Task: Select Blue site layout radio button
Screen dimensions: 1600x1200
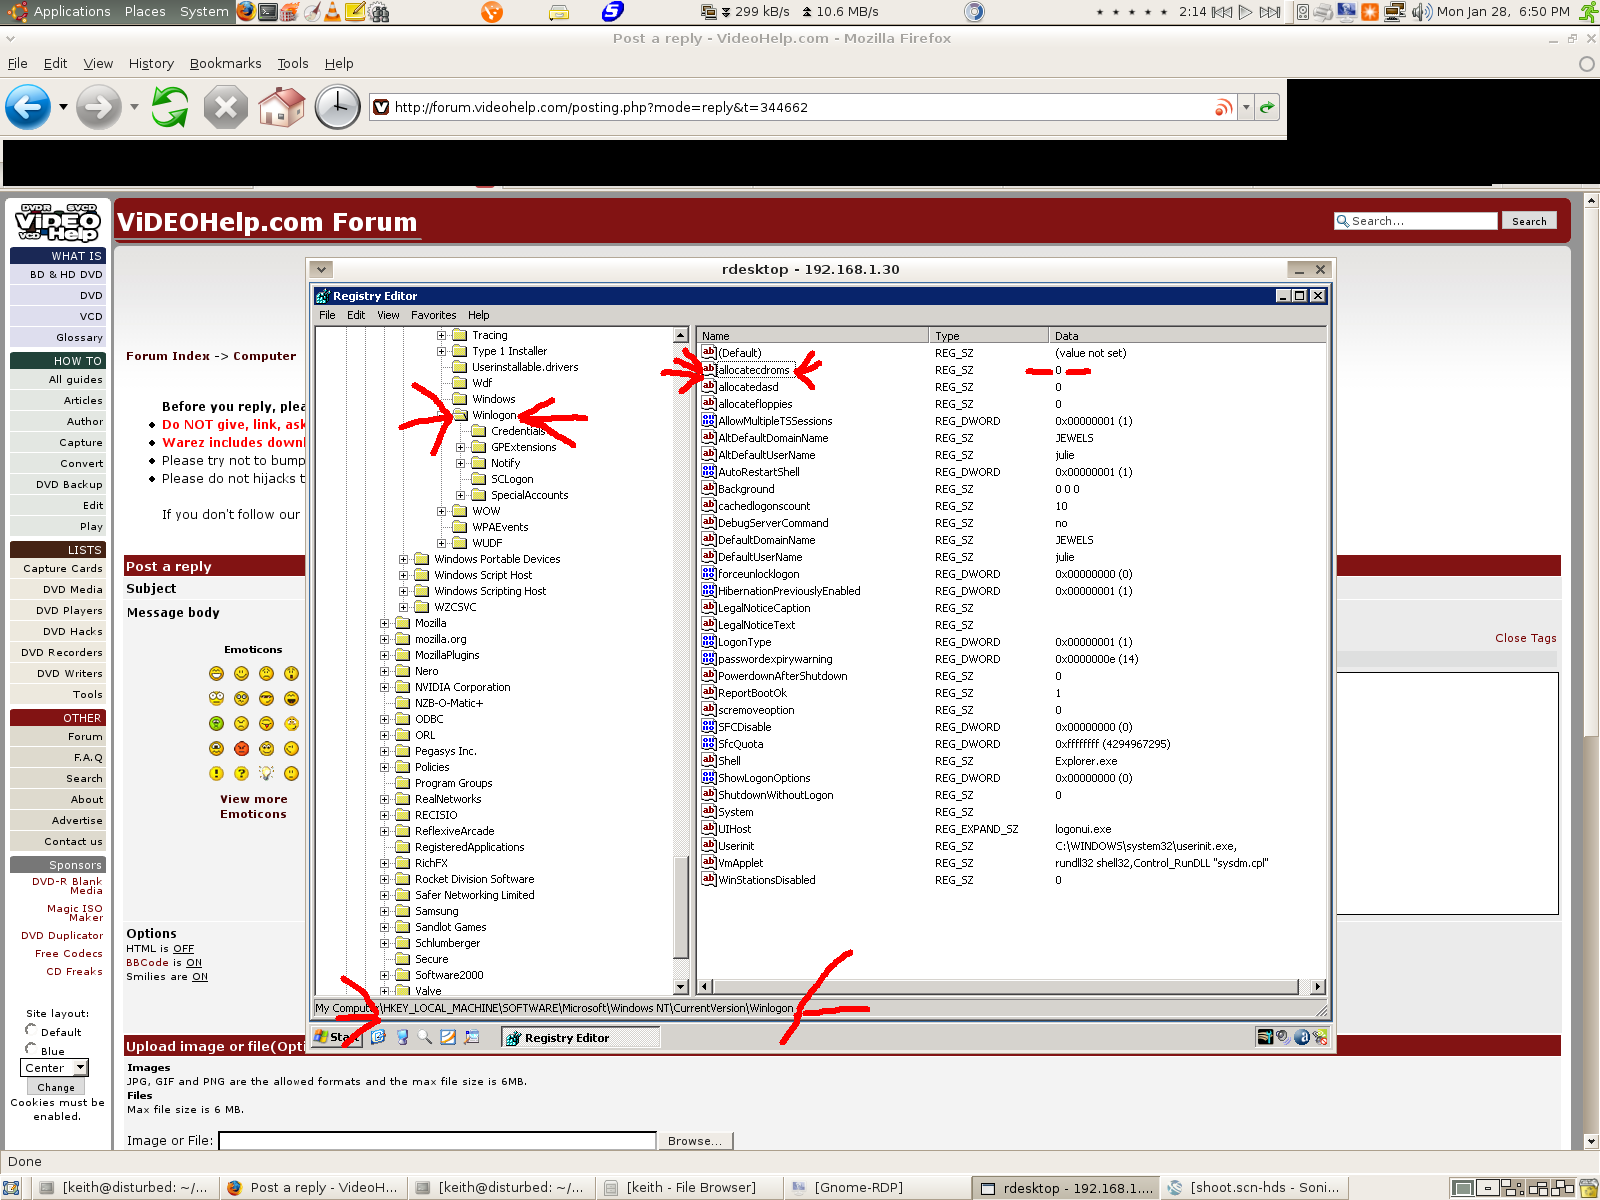Action: (x=30, y=1048)
